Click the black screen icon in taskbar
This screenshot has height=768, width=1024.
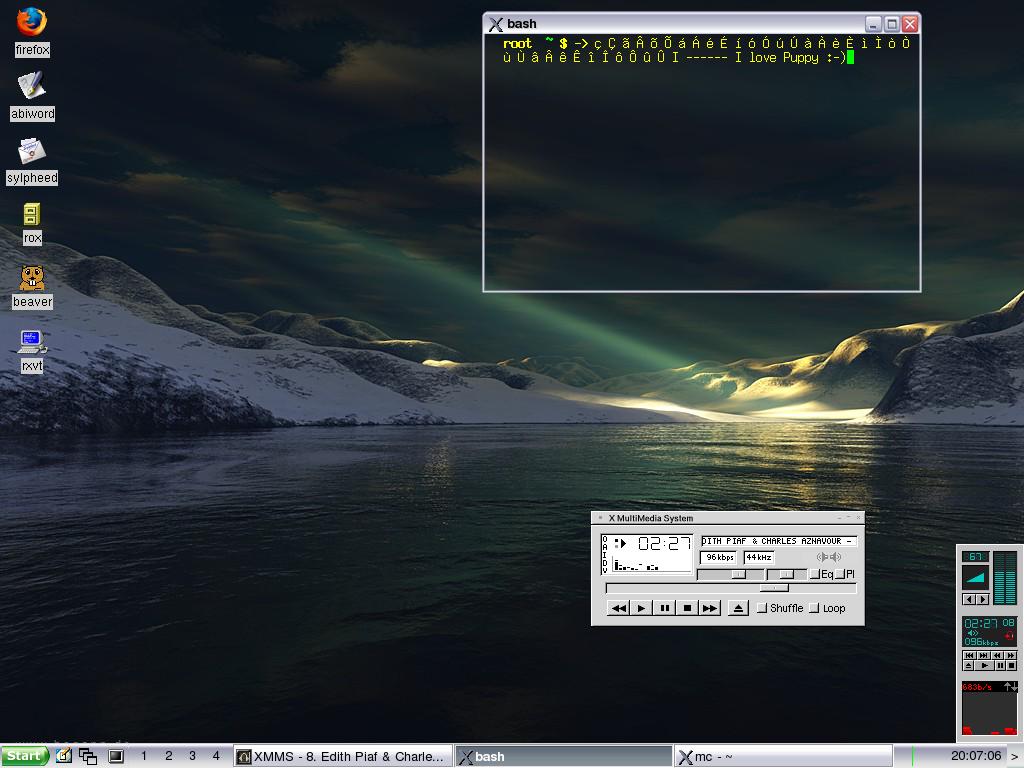click(x=116, y=756)
